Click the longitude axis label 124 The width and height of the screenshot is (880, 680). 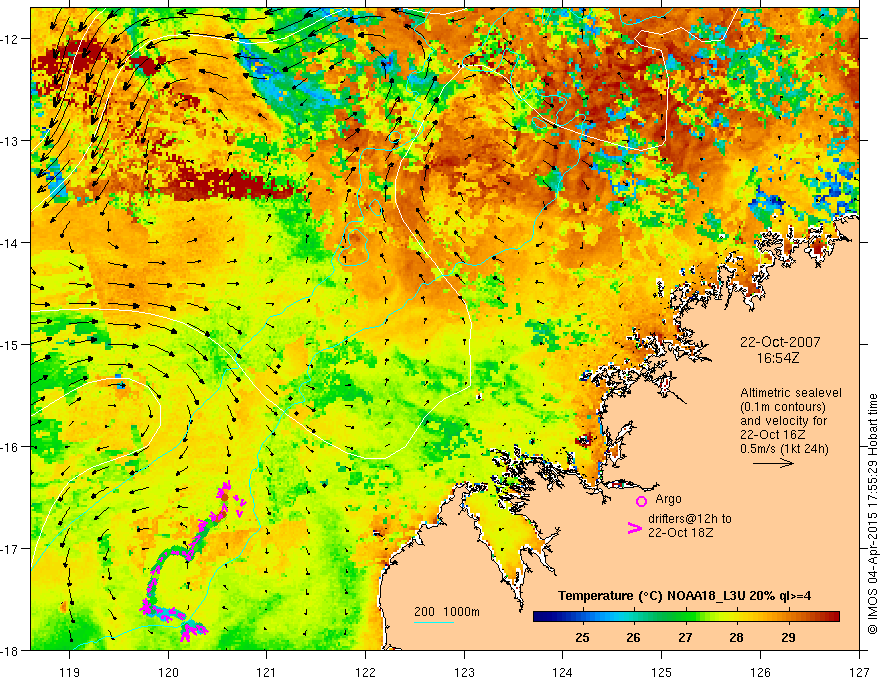(563, 672)
